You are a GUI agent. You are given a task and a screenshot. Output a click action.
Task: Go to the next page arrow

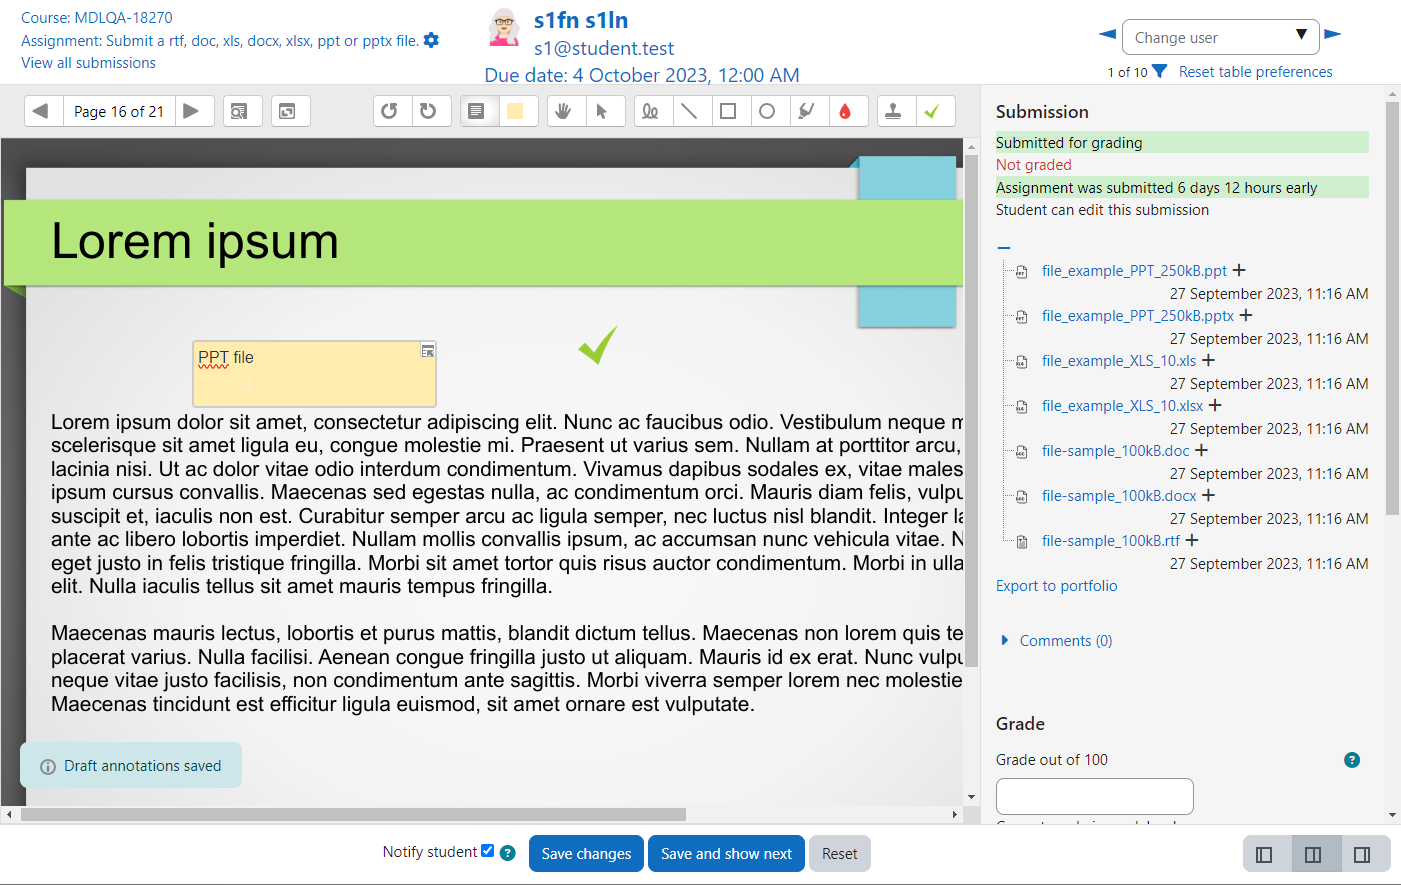point(192,111)
